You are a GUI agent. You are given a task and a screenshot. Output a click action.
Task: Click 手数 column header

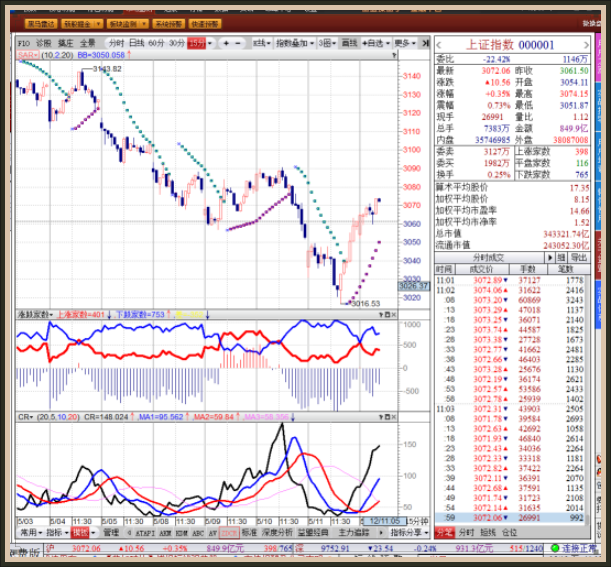point(528,269)
